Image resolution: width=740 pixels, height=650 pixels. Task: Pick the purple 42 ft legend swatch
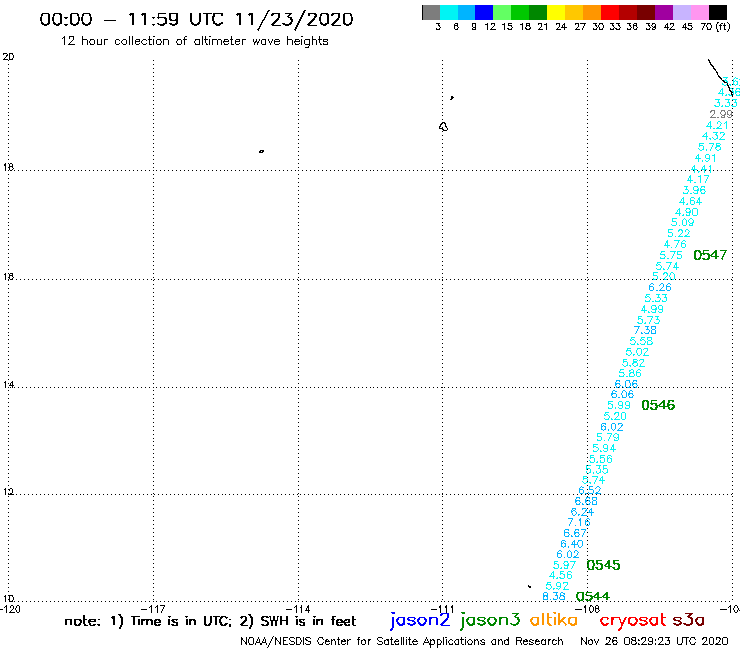(x=664, y=12)
